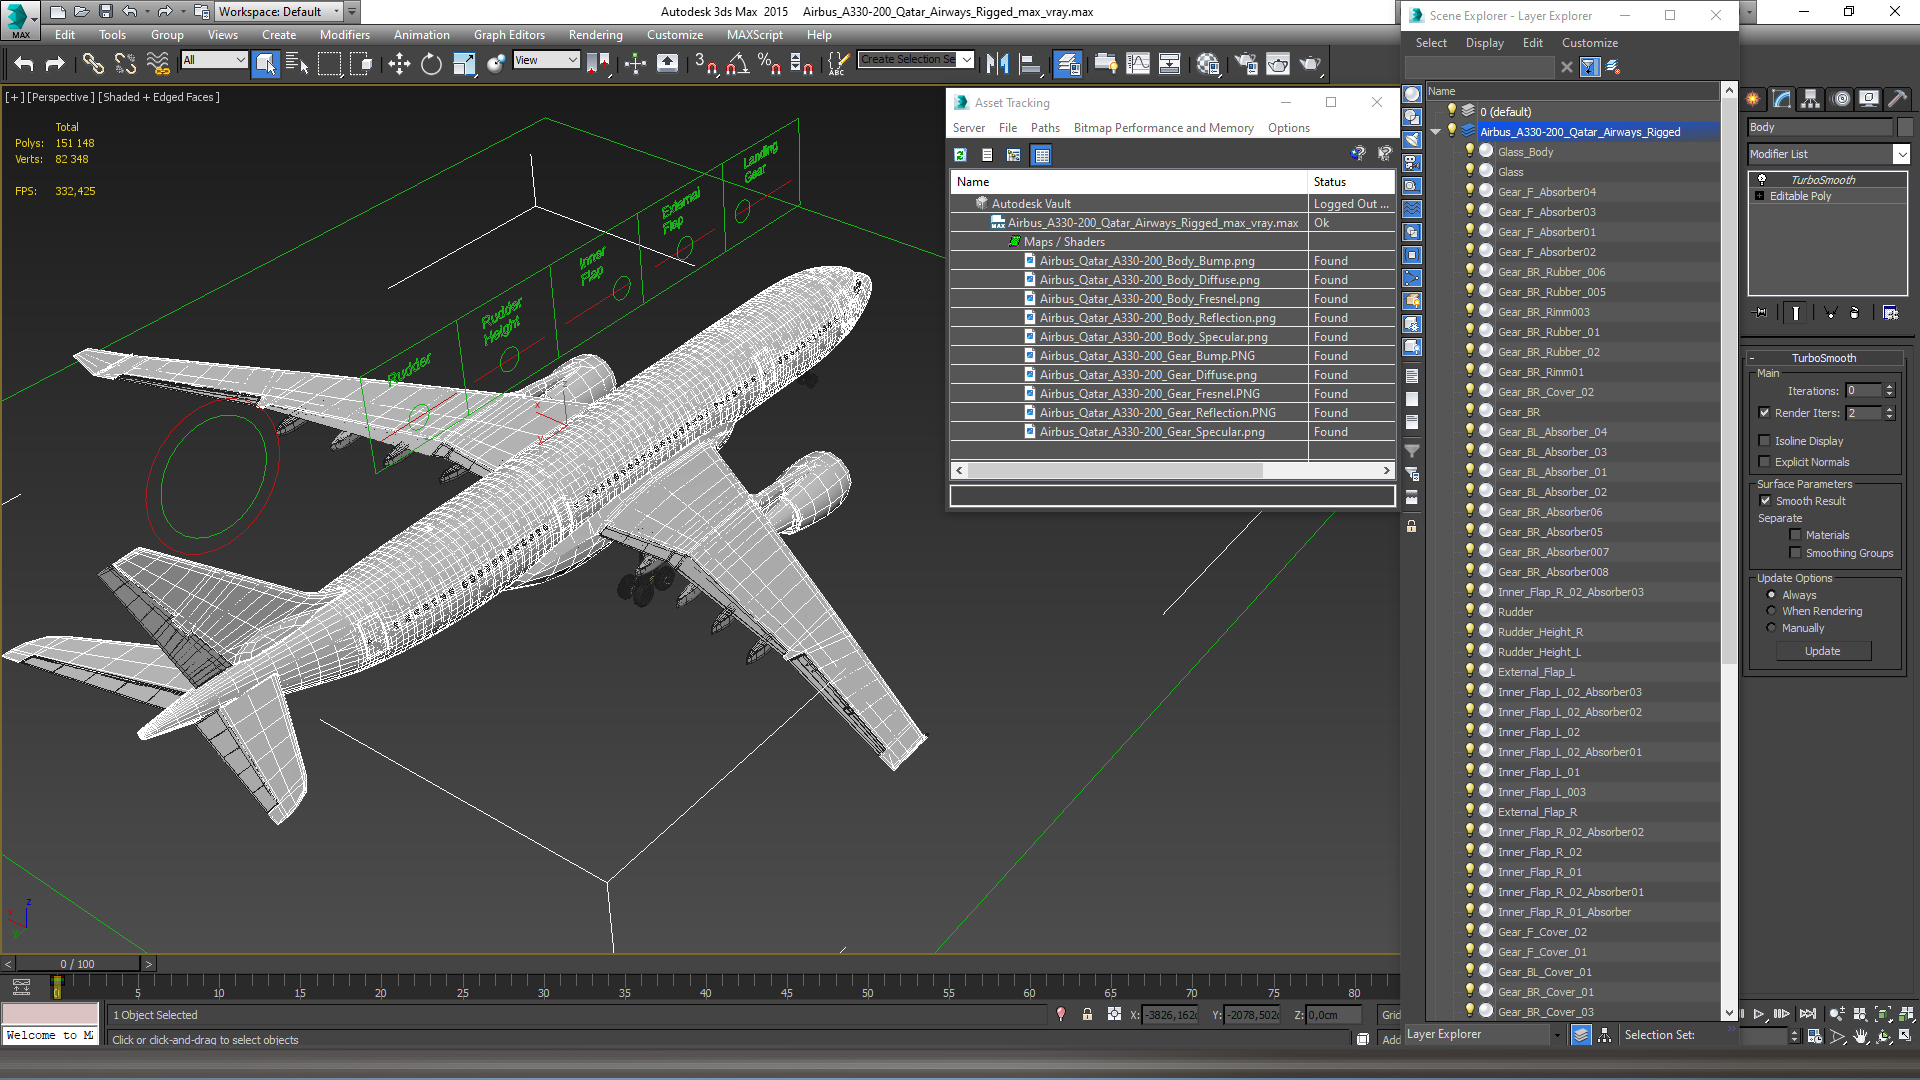
Task: Select the Select and Scale tool
Action: pyautogui.click(x=464, y=64)
